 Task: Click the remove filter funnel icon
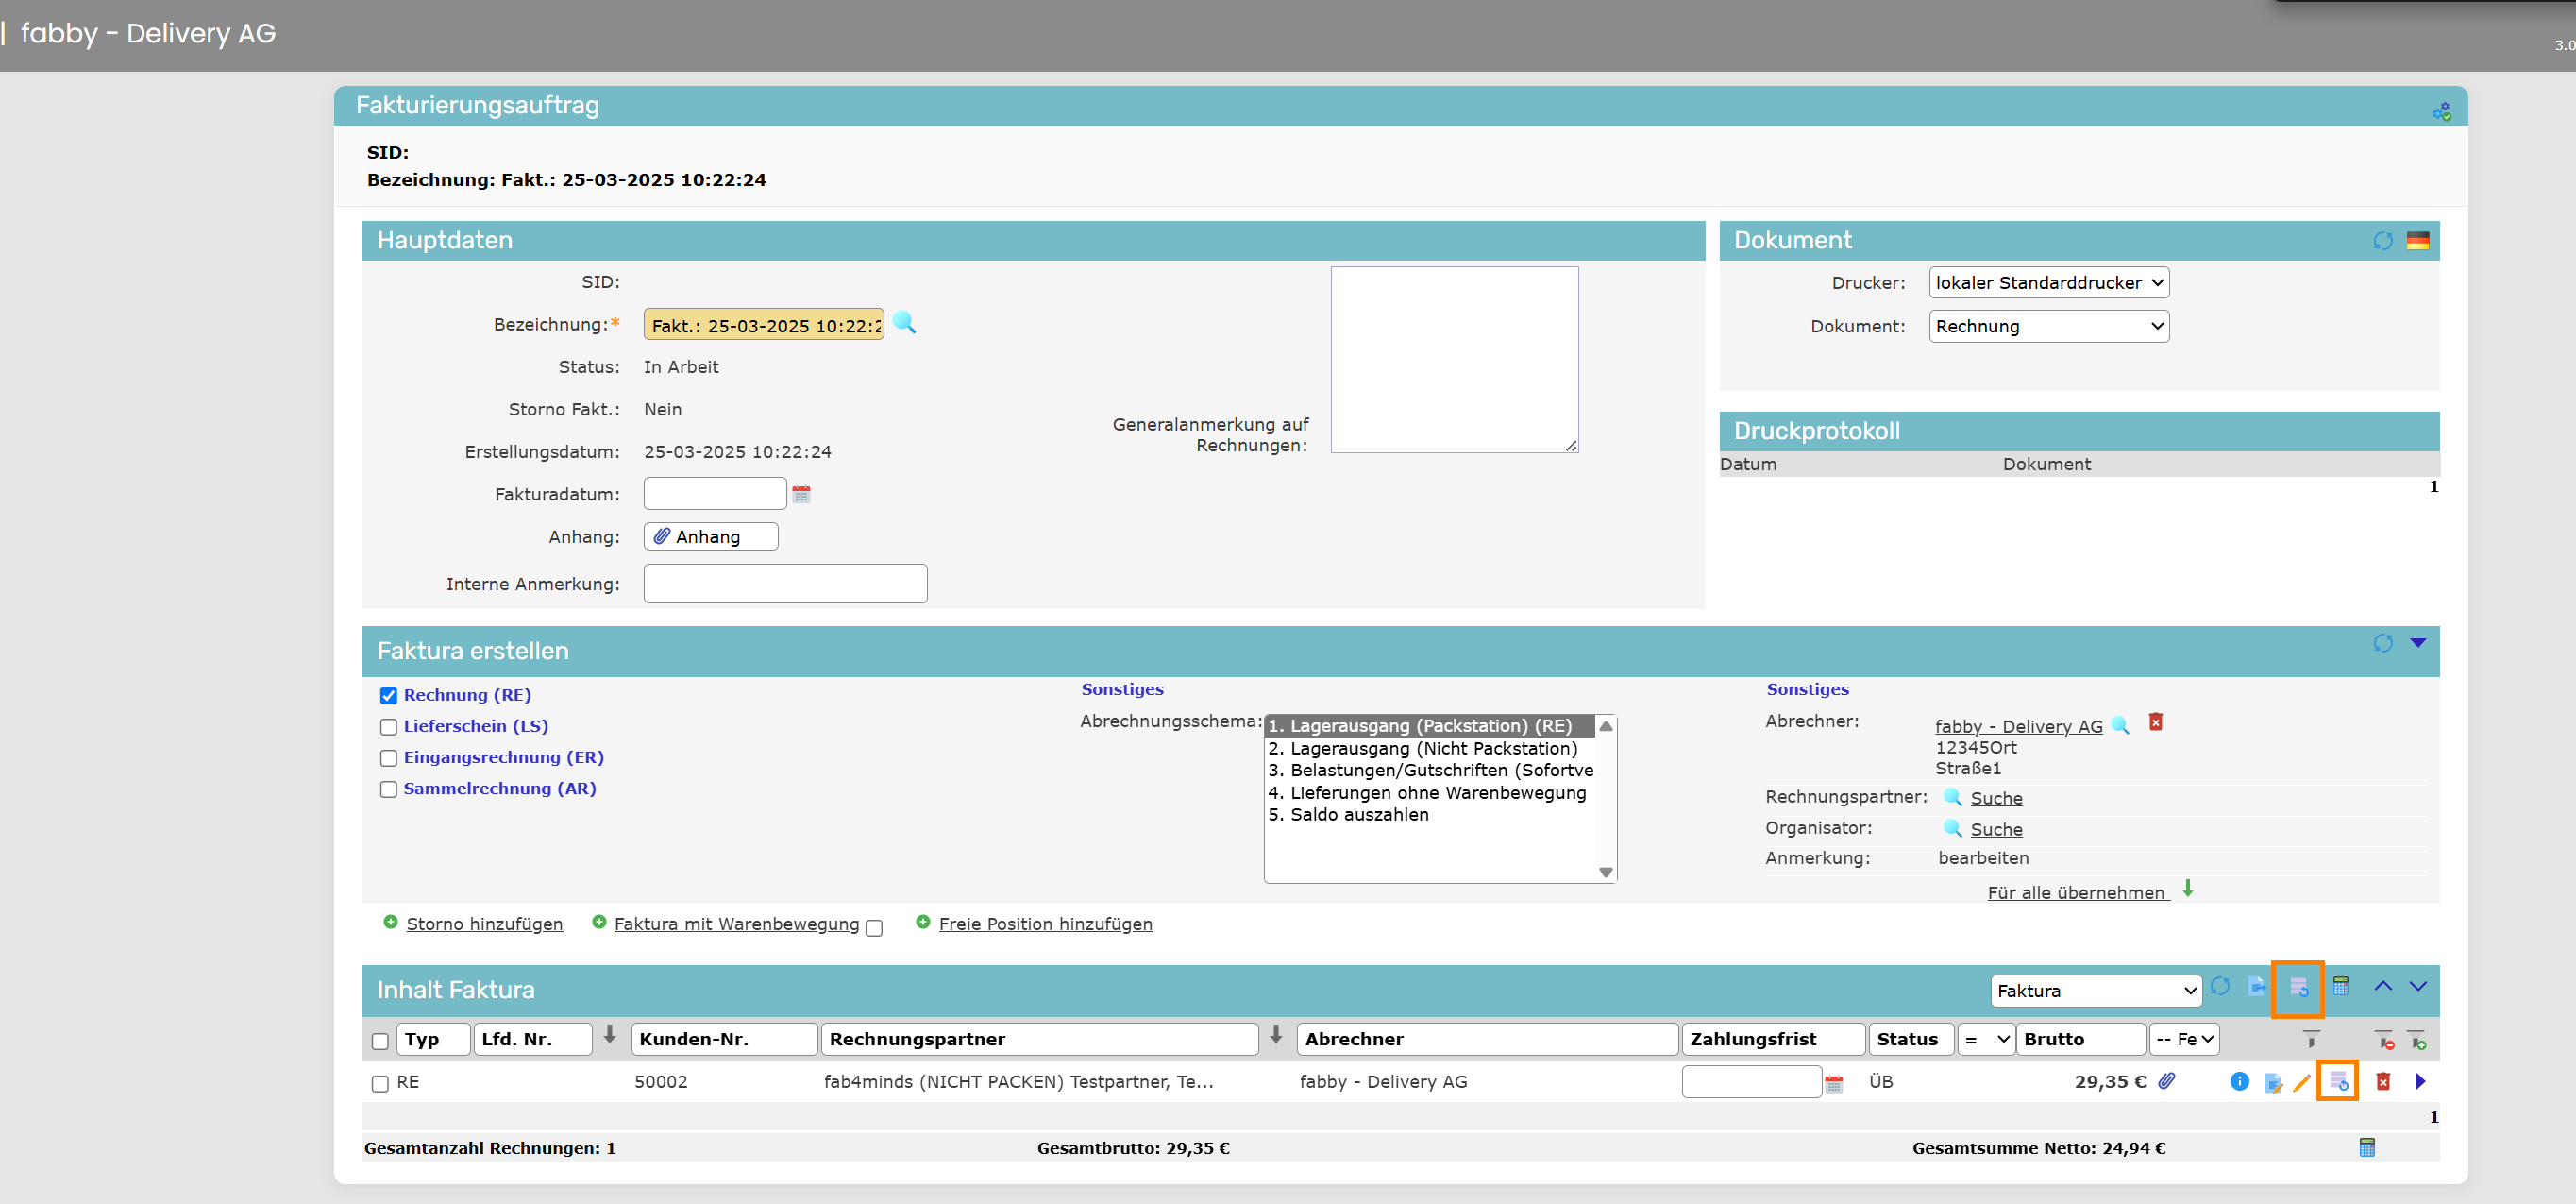(x=2385, y=1041)
